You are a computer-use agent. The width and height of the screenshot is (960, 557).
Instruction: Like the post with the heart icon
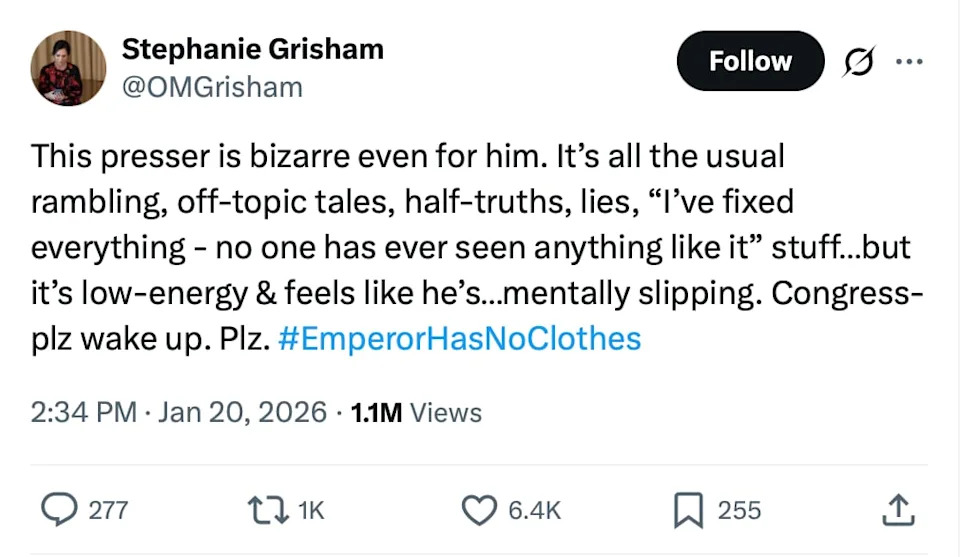coord(479,510)
